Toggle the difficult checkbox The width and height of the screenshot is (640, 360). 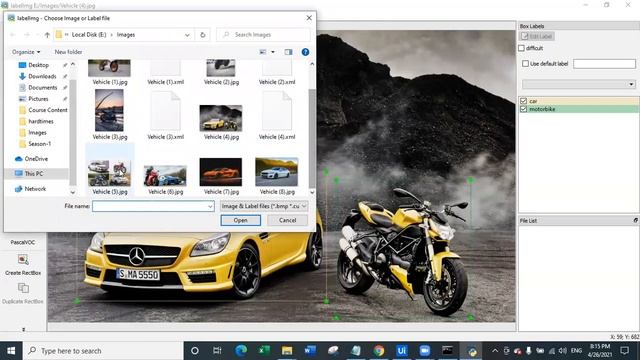point(522,48)
